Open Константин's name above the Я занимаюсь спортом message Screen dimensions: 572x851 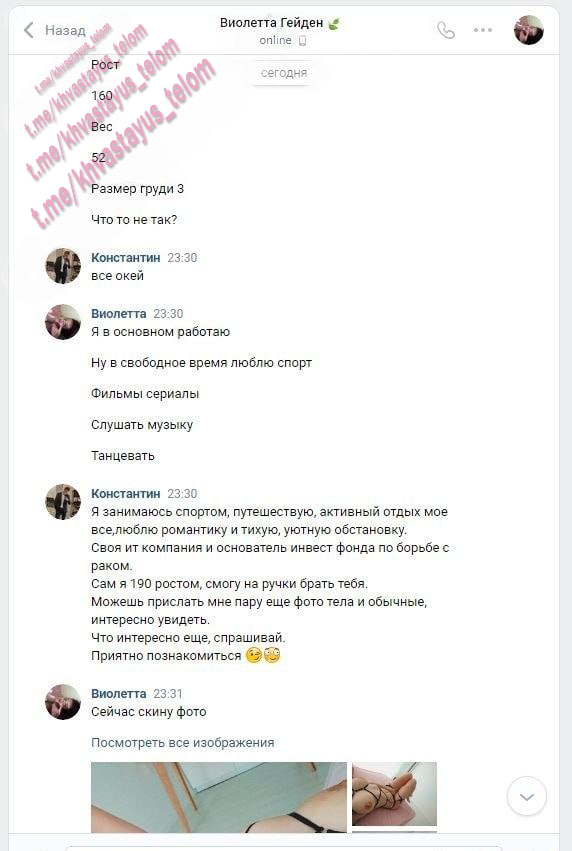(x=125, y=494)
